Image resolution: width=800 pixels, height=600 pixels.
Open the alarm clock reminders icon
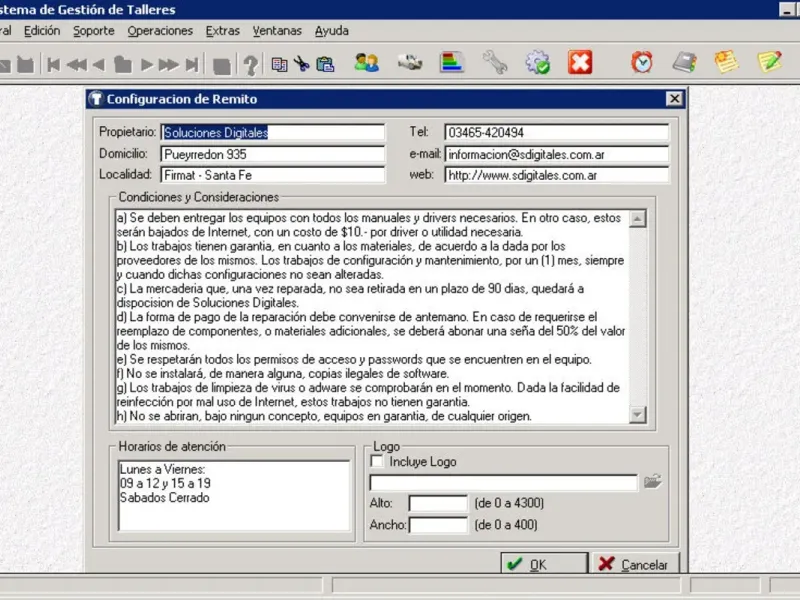point(642,62)
